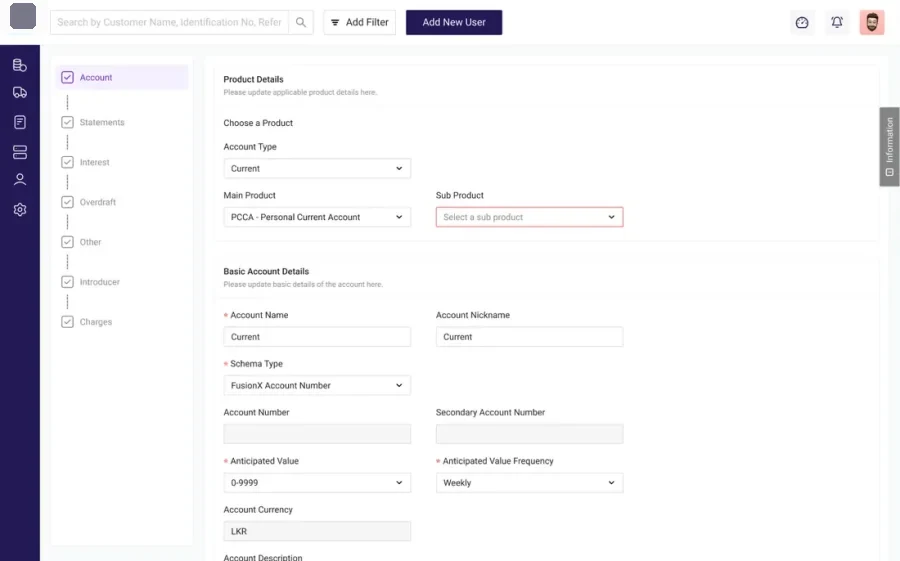Click the app logo square

click(x=23, y=16)
